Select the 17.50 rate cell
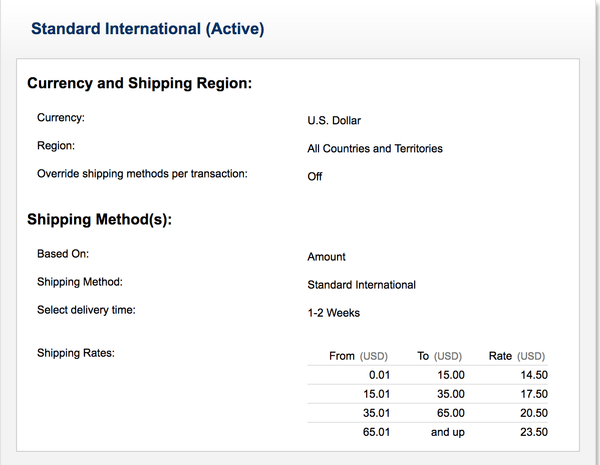This screenshot has height=465, width=600. coord(534,394)
